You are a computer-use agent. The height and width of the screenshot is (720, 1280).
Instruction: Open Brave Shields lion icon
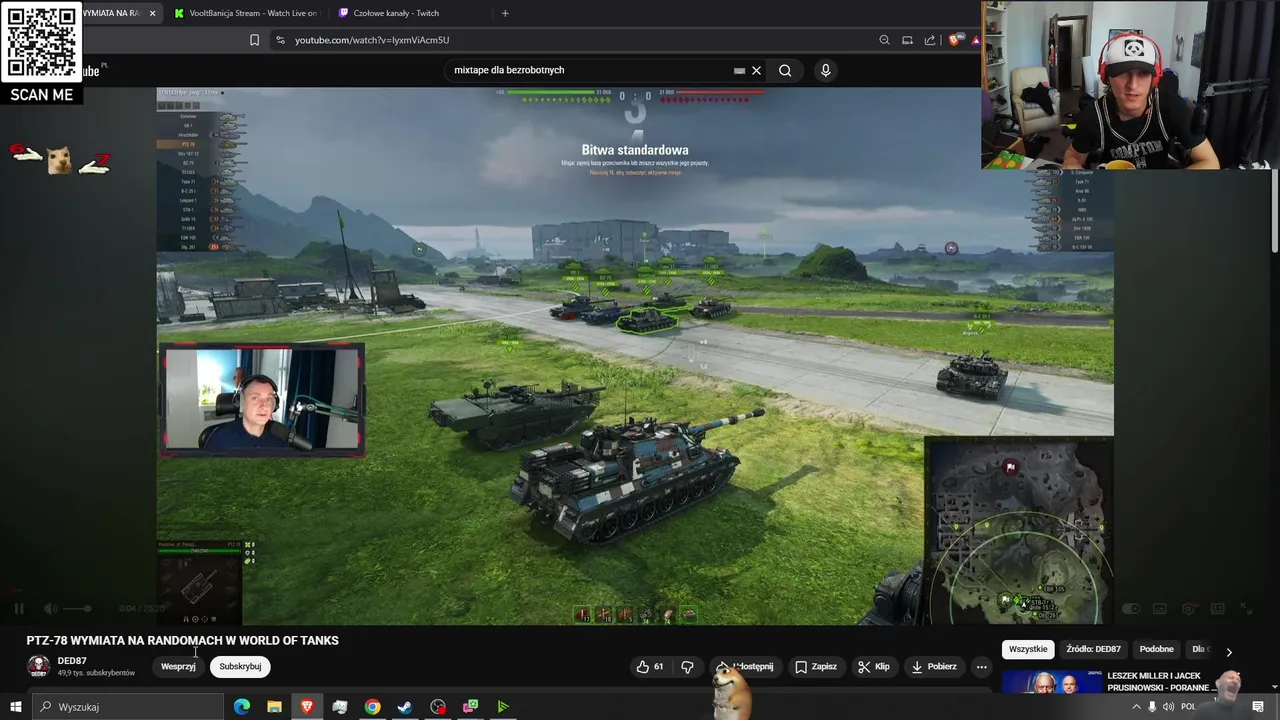click(954, 40)
